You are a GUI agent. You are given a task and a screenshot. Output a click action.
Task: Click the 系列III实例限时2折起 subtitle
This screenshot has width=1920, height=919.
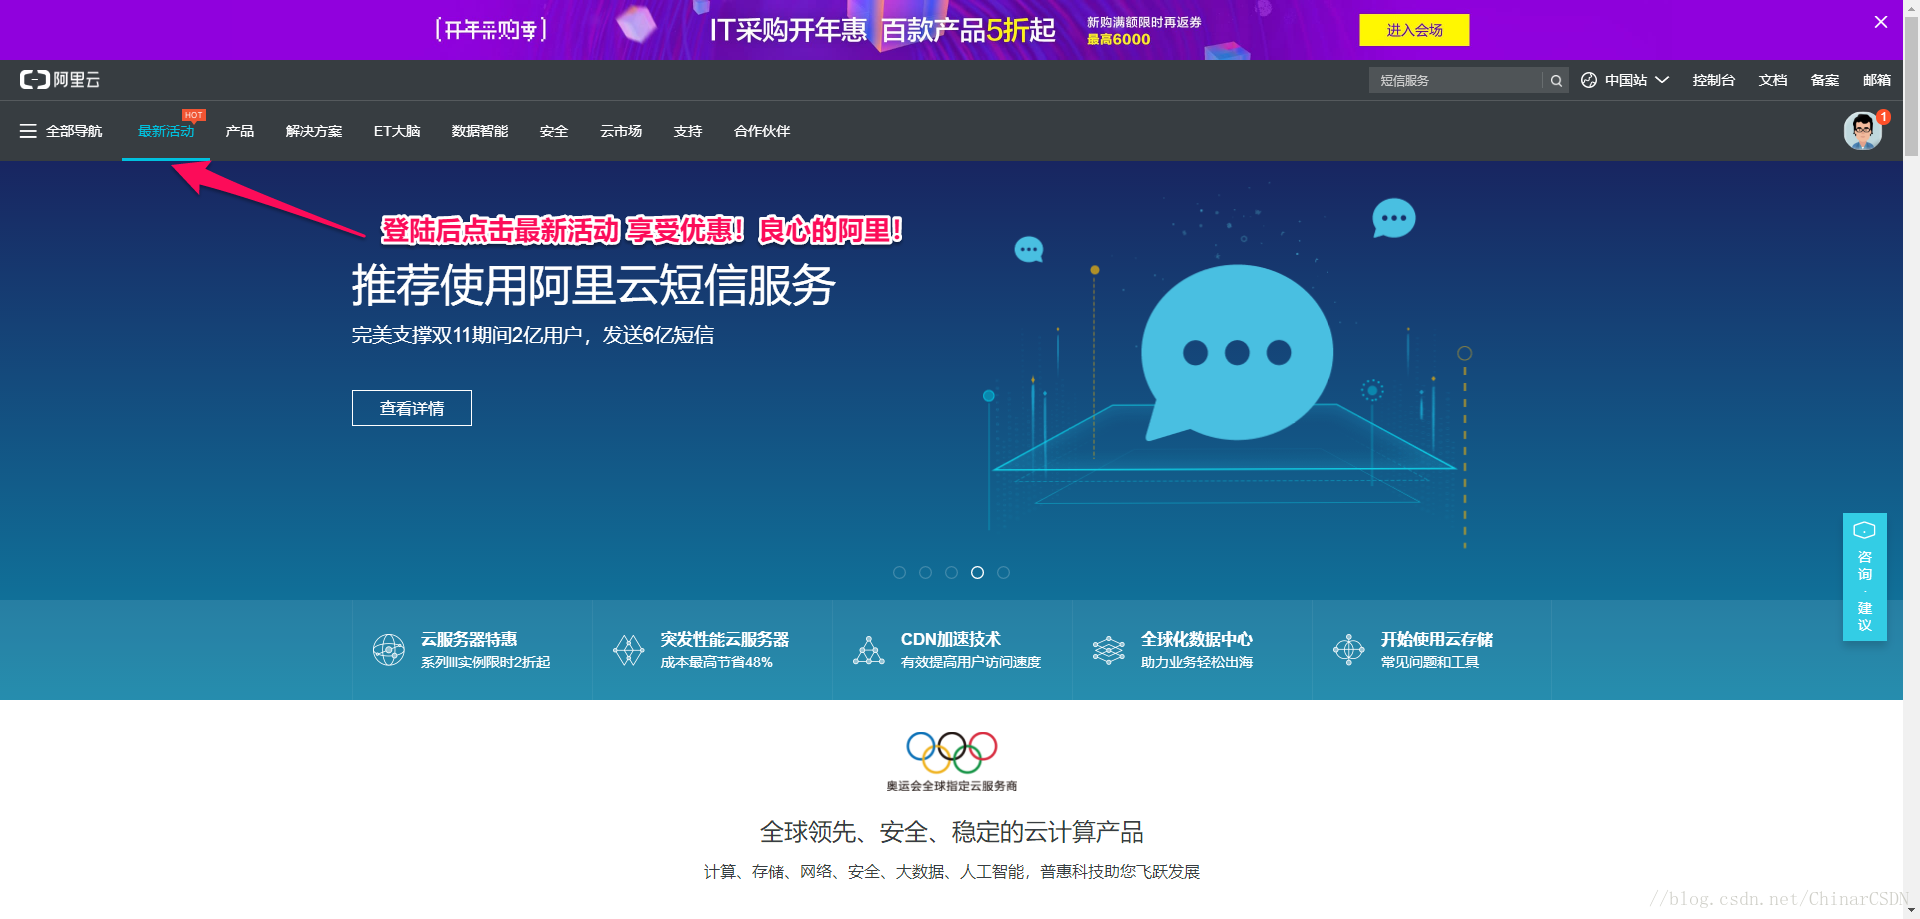(486, 662)
